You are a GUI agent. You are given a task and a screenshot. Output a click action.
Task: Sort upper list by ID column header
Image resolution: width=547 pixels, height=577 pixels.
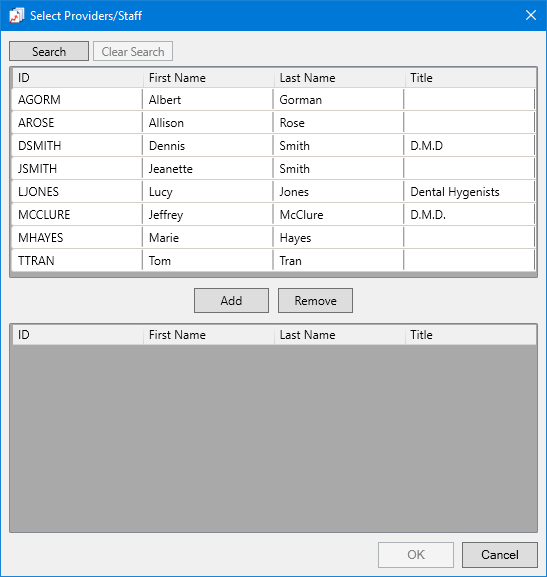(78, 78)
